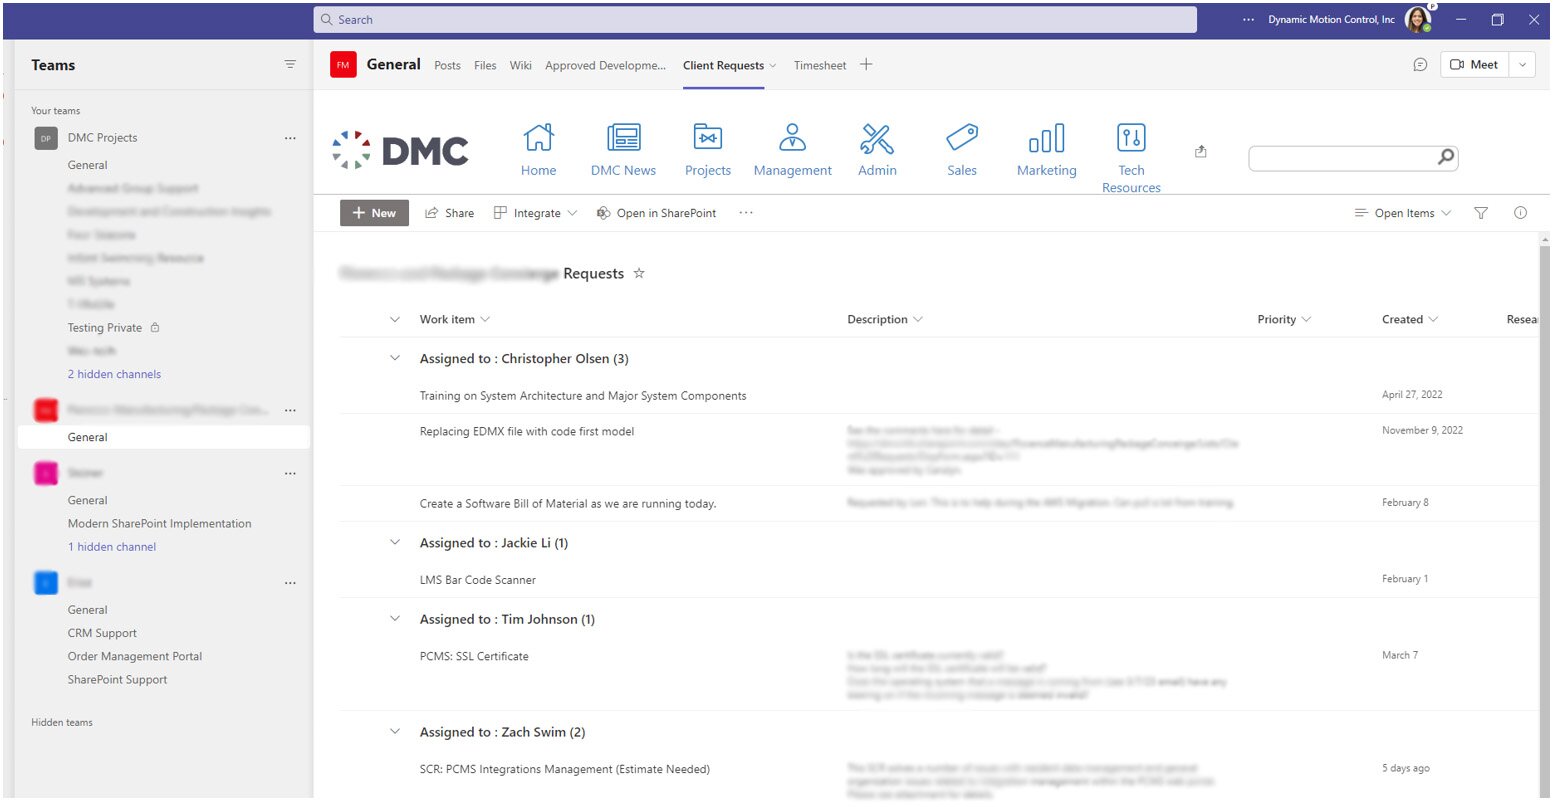
Task: Add a new tab with the plus icon
Action: 866,65
